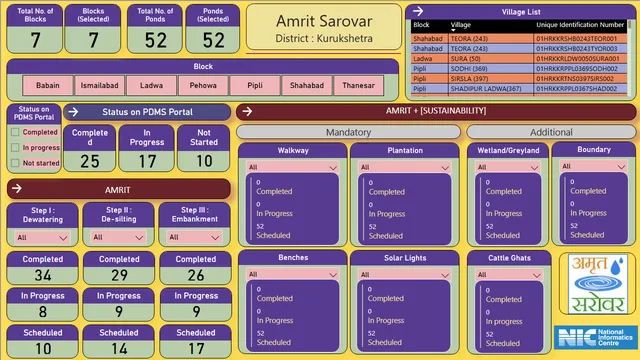Click the arrow icon beside Village List
The width and height of the screenshot is (640, 360).
point(418,11)
